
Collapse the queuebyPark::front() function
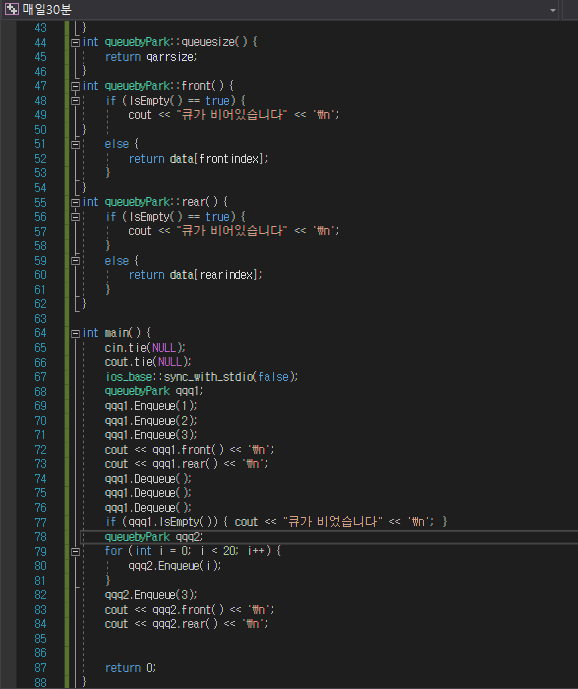tap(75, 86)
